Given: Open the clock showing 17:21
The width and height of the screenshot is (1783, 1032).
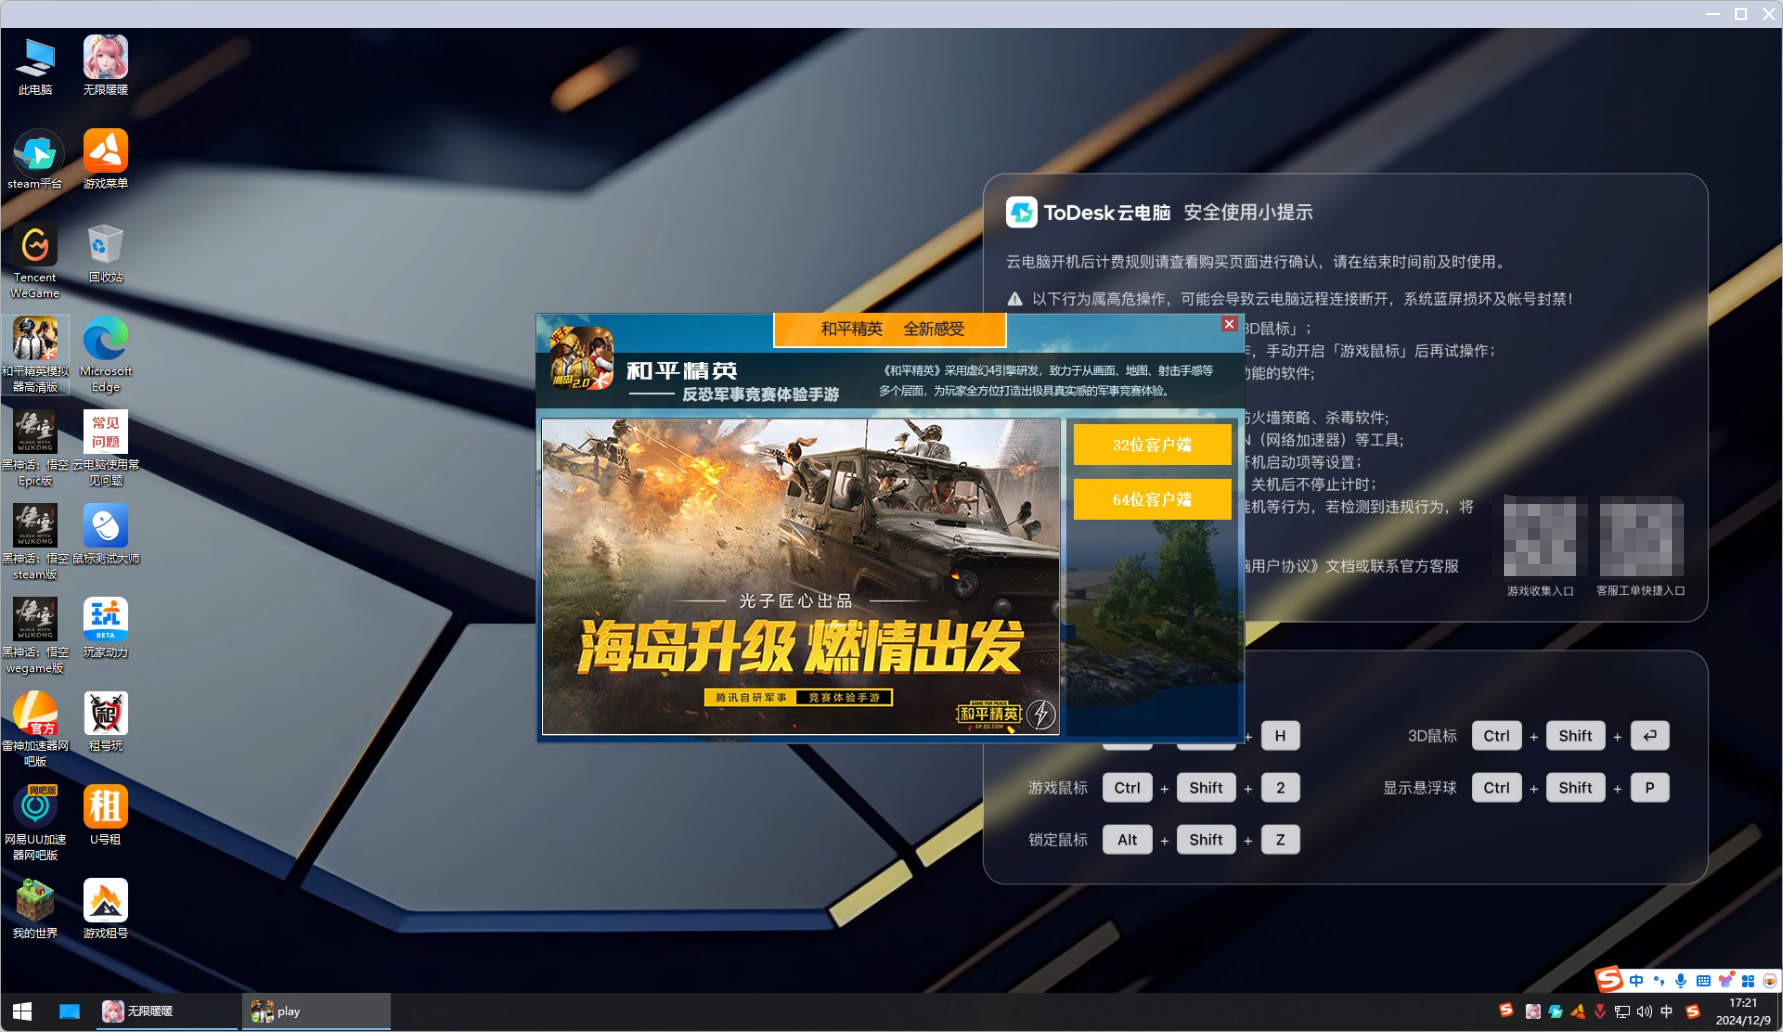Looking at the screenshot, I should pyautogui.click(x=1743, y=1011).
